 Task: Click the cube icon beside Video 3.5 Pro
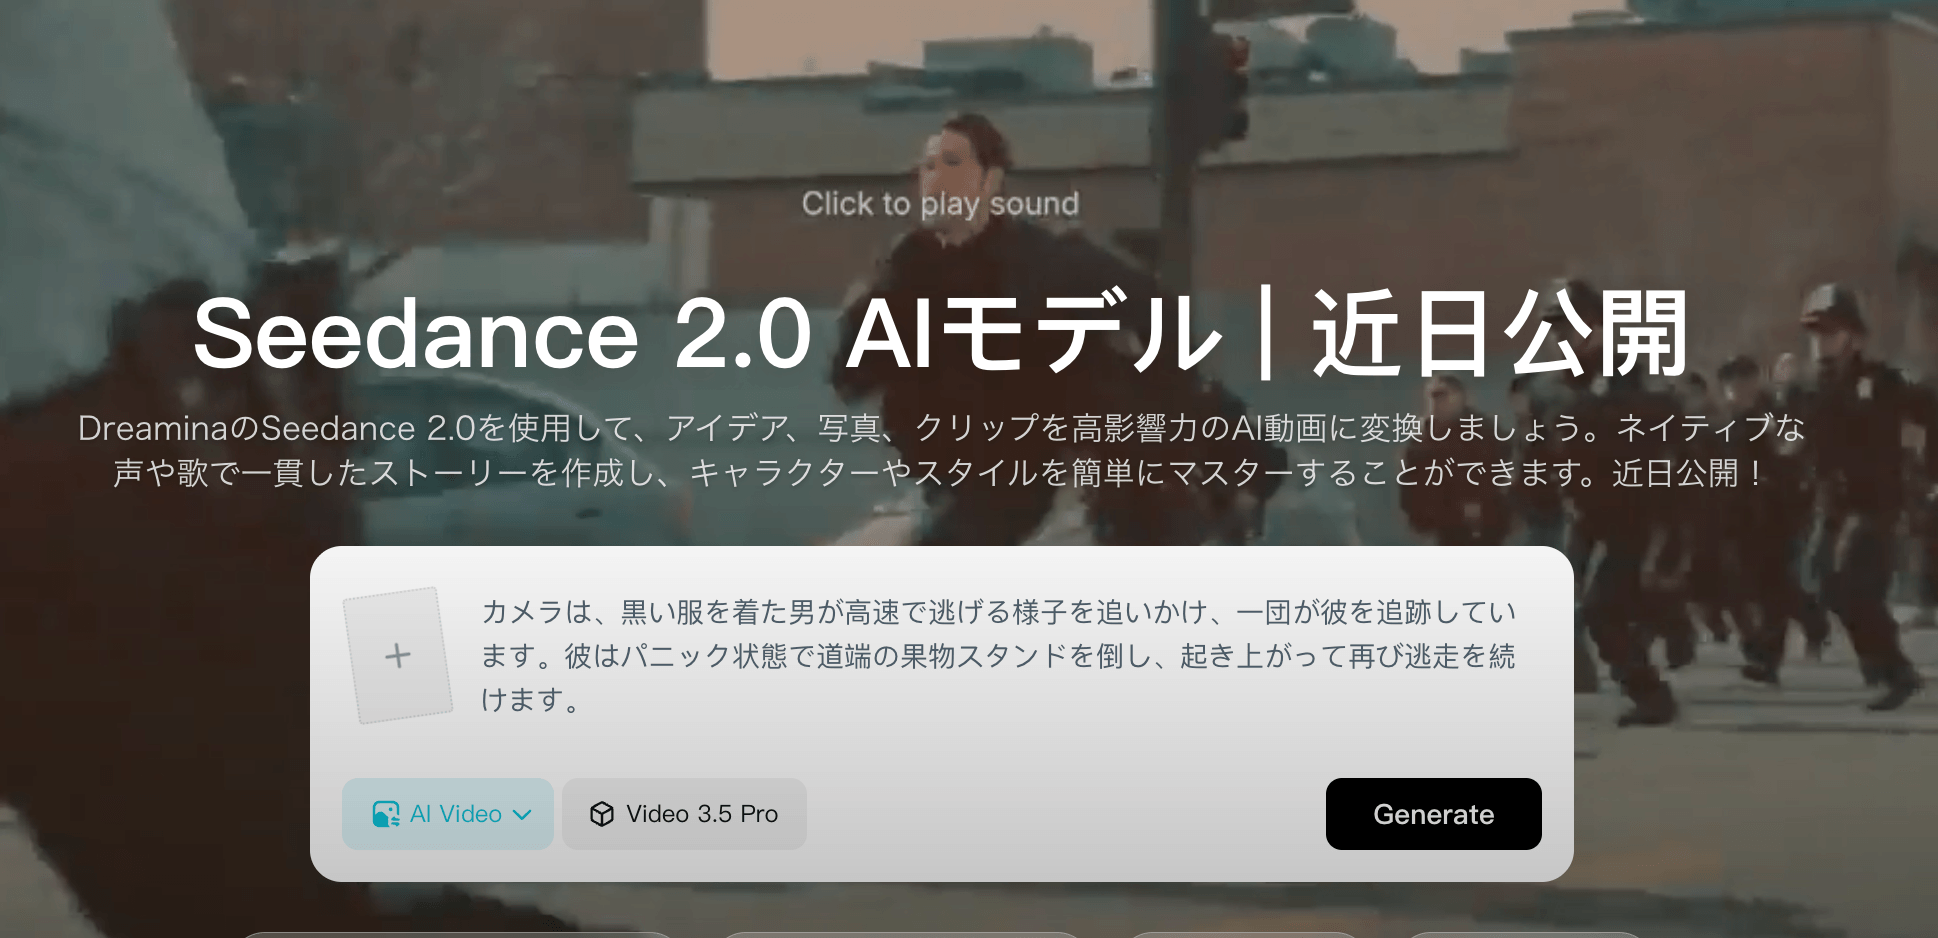602,814
